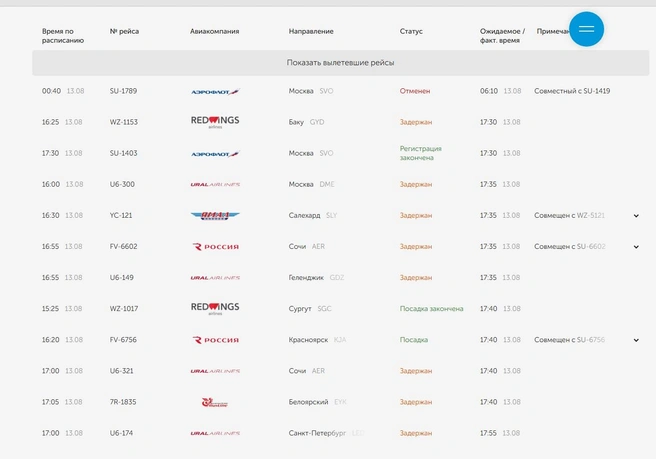Screen dimensions: 656x459
Task: Open flight number SU-1403
Action: pyautogui.click(x=123, y=153)
